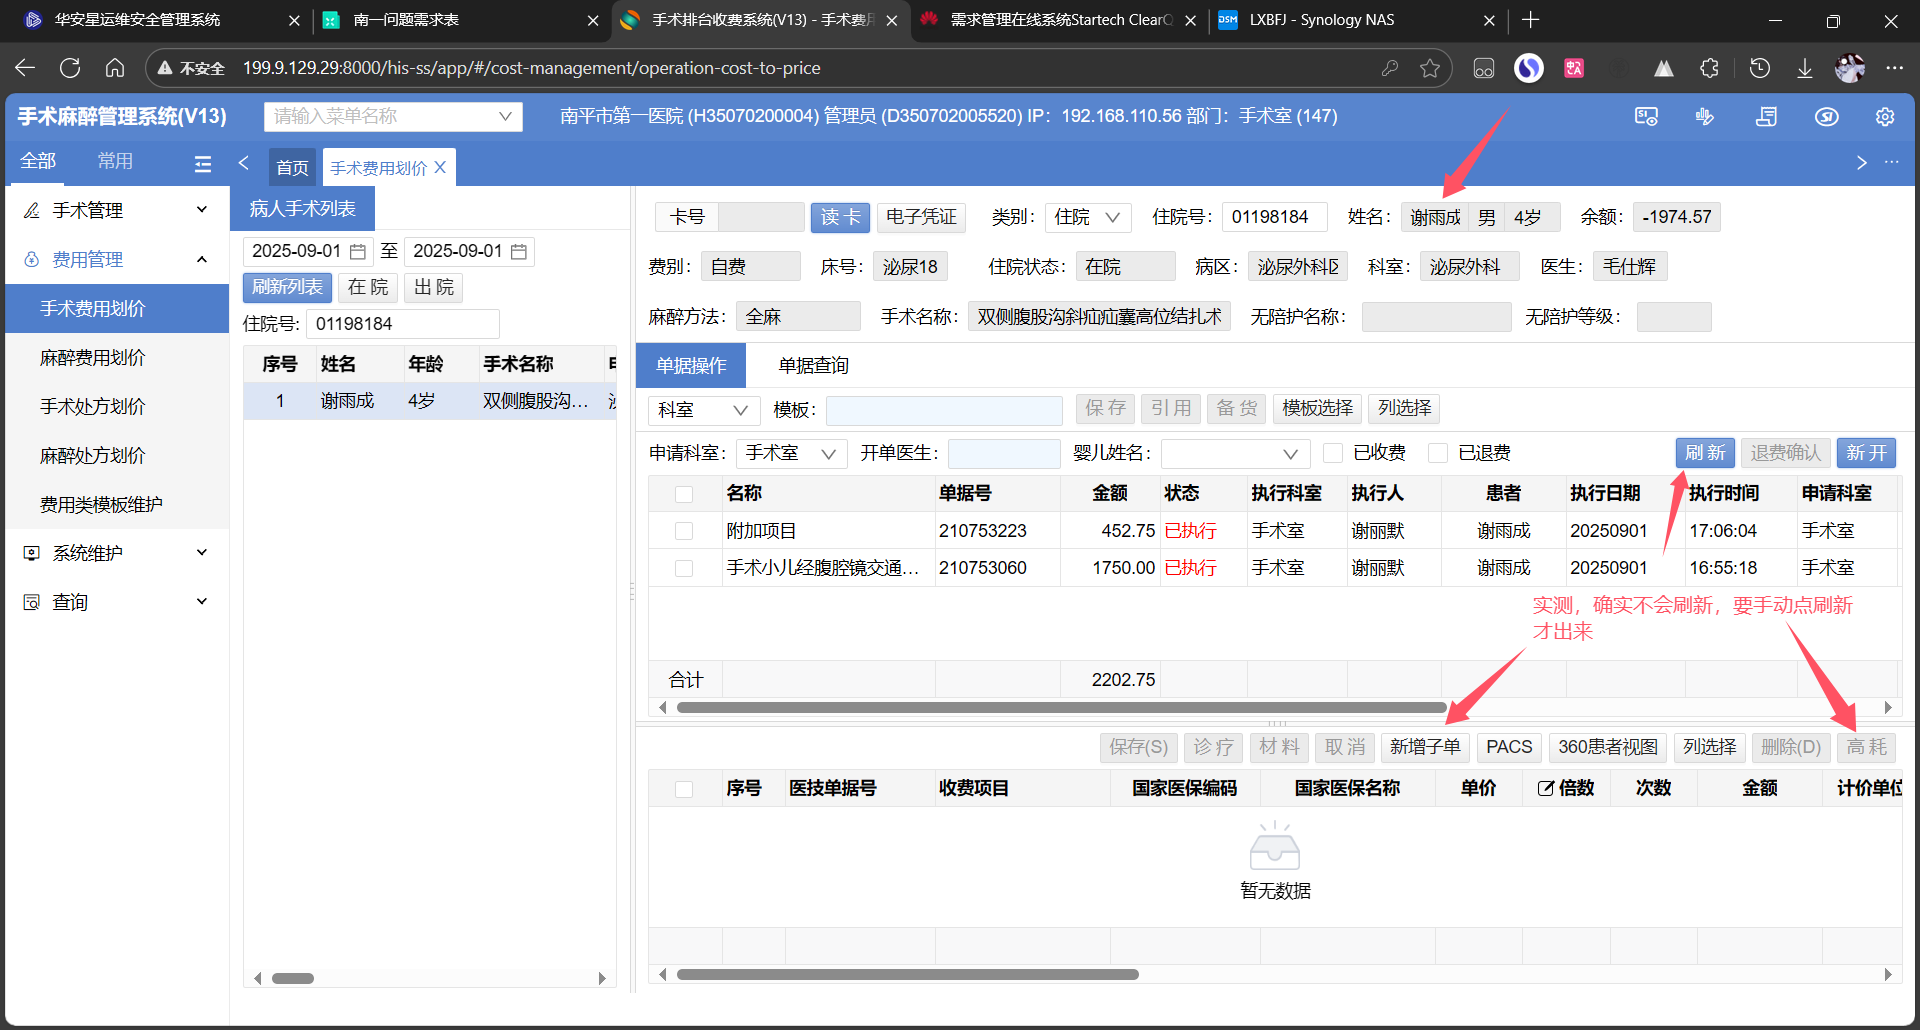Check the select-all box in the charge items table
Image resolution: width=1920 pixels, height=1030 pixels.
tap(684, 789)
